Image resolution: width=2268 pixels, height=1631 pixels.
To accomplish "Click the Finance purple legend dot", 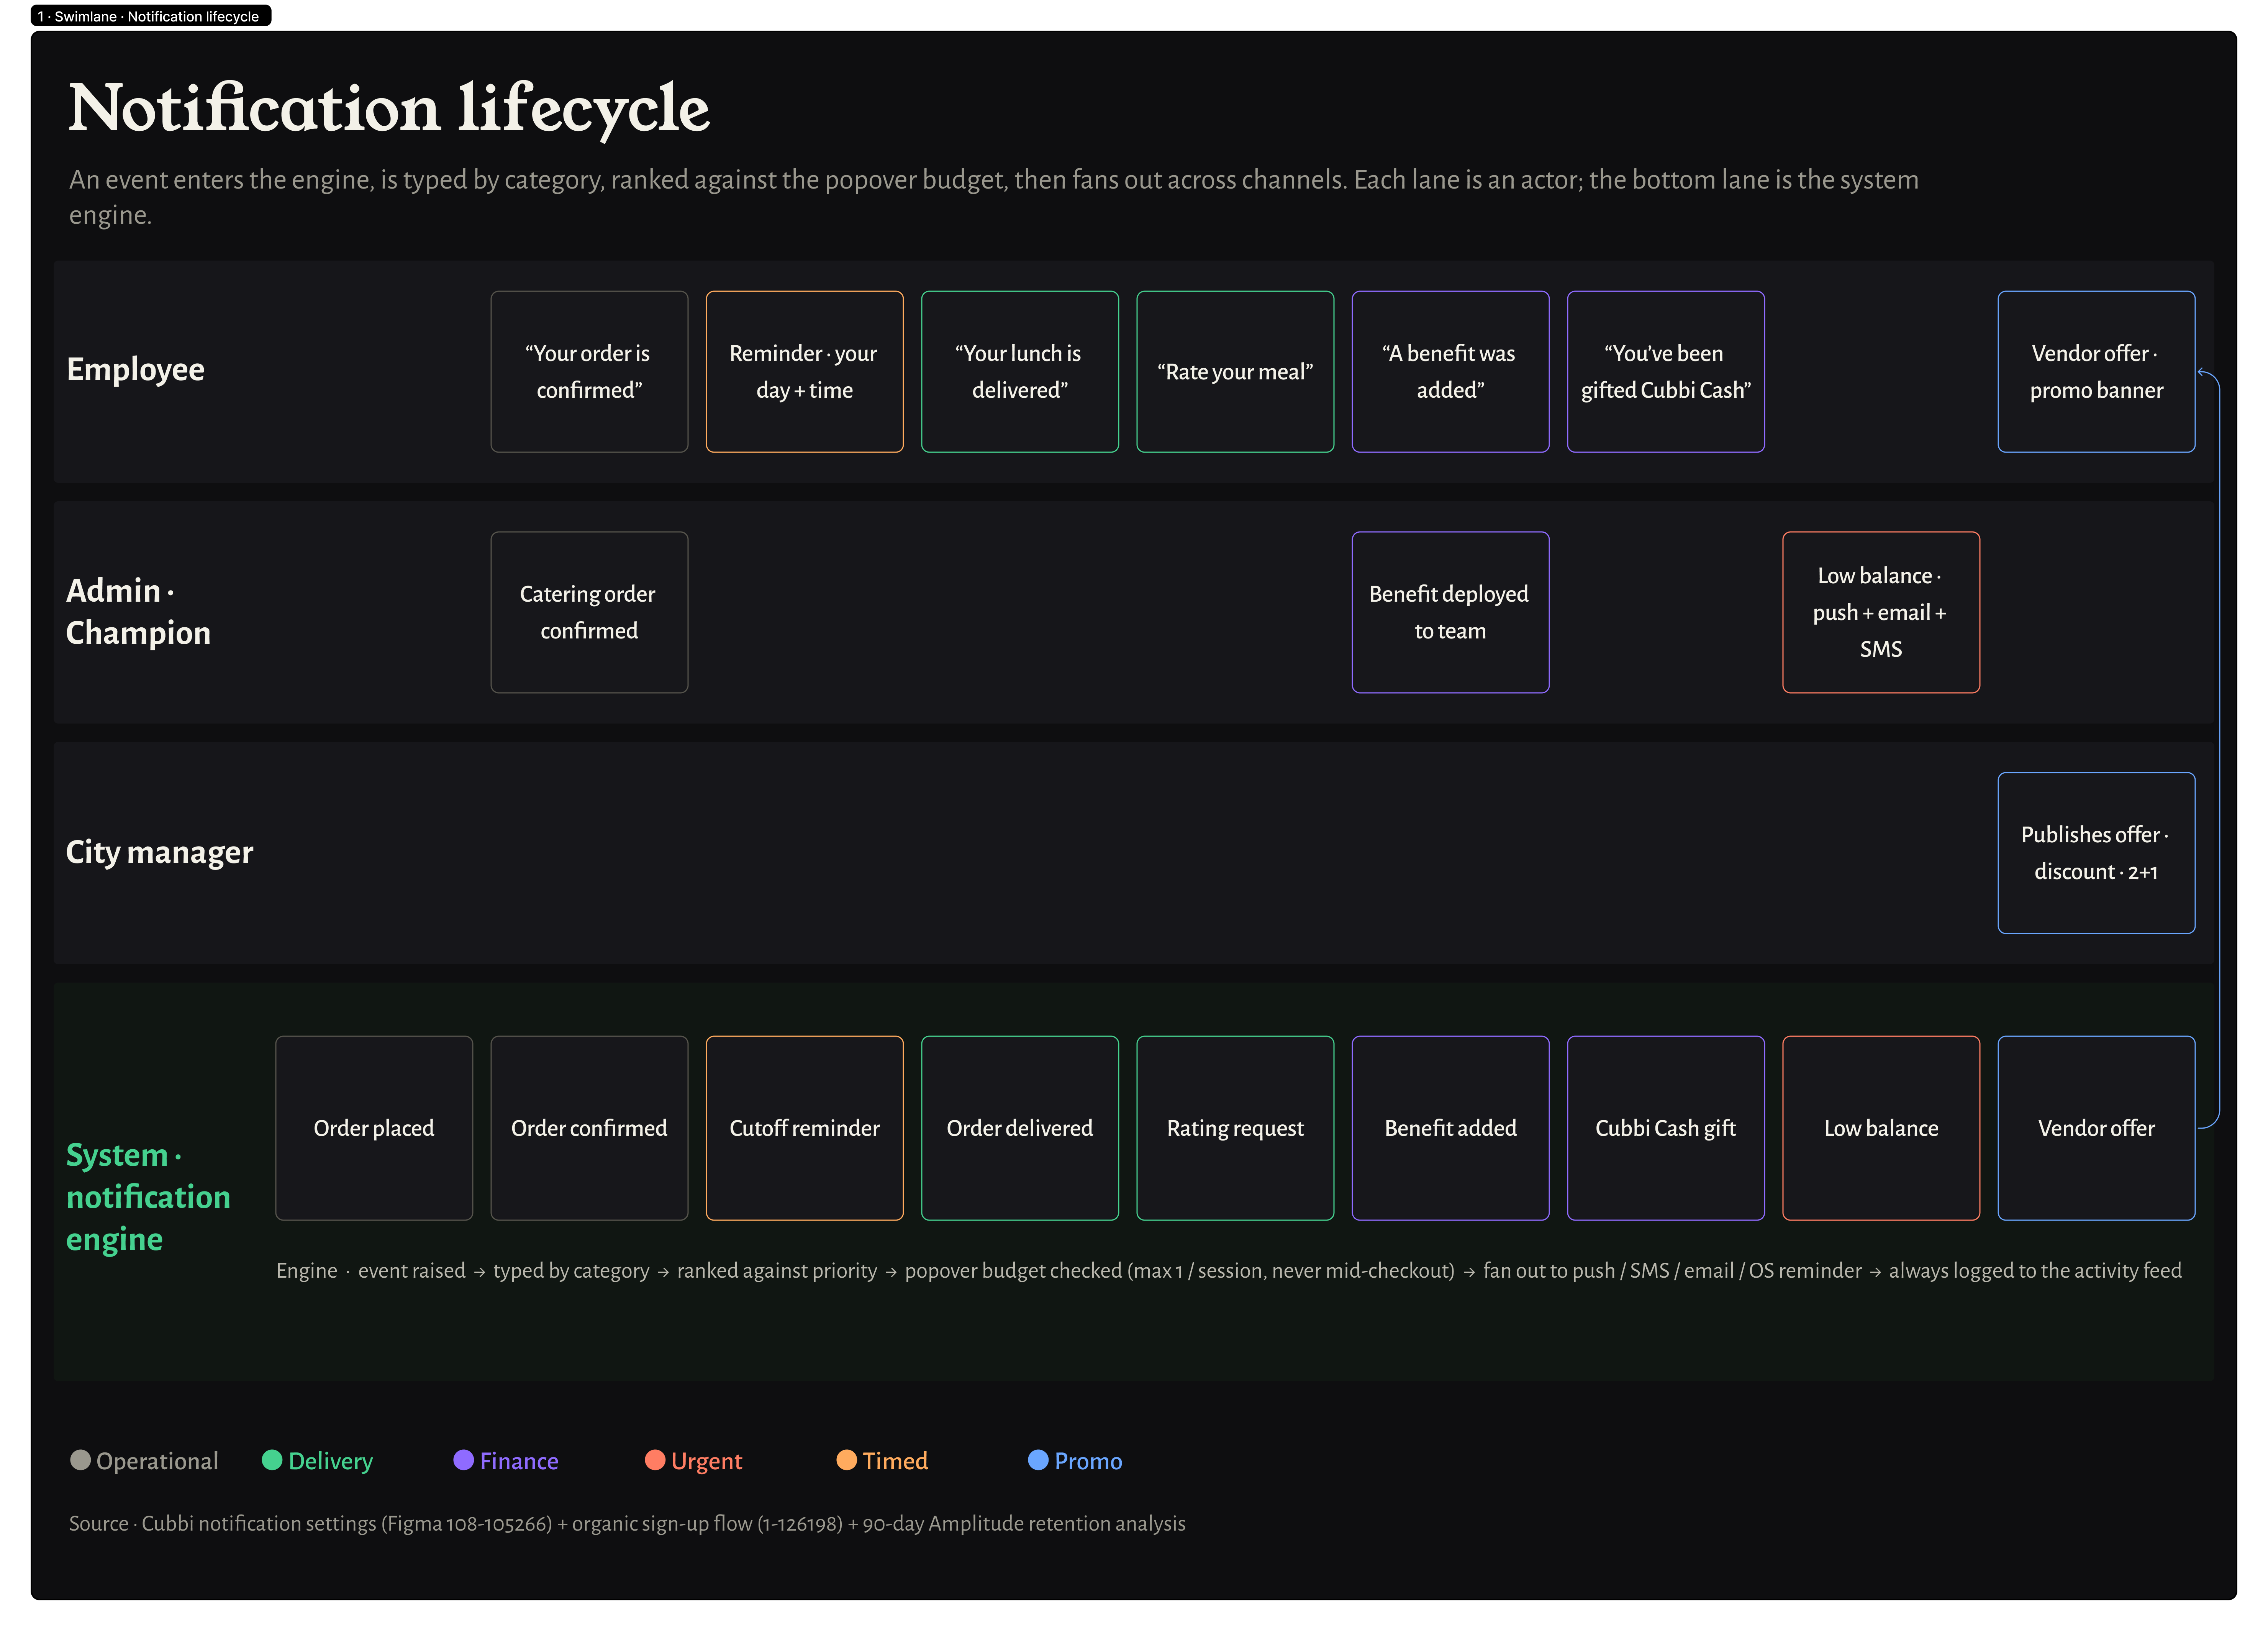I will pyautogui.click(x=463, y=1460).
